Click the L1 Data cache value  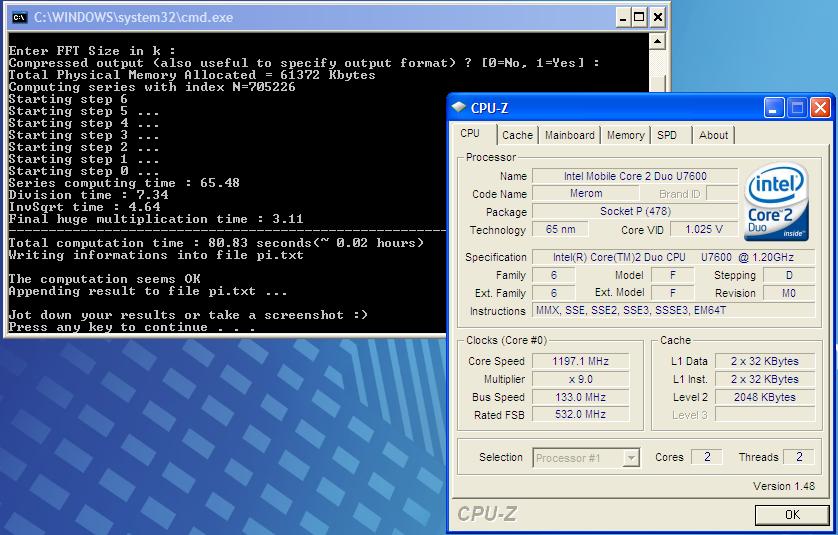coord(765,361)
